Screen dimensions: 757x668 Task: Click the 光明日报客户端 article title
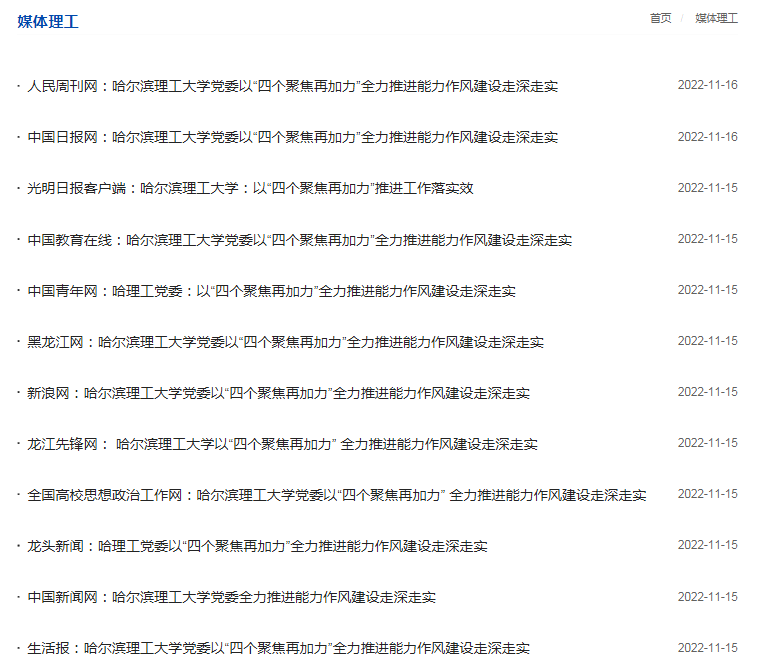coord(250,188)
